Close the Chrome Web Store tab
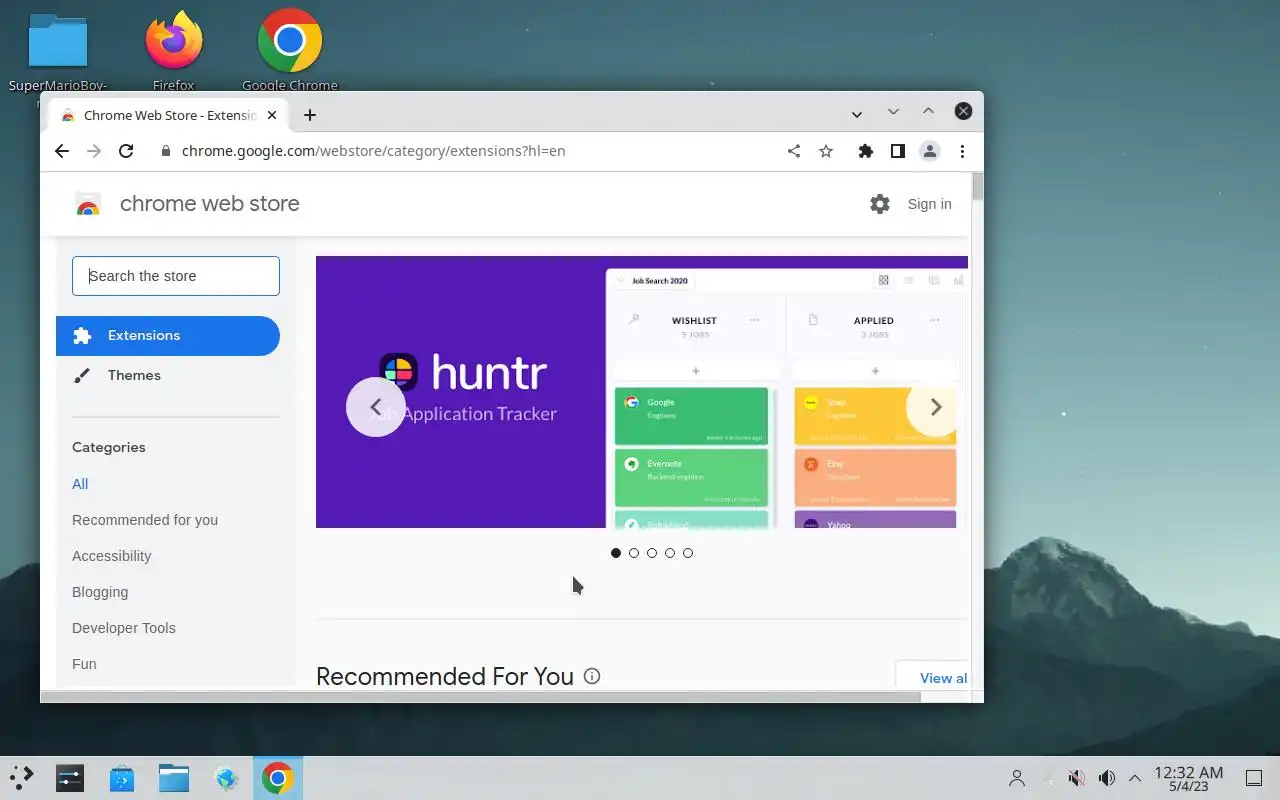The height and width of the screenshot is (800, 1280). pos(272,115)
